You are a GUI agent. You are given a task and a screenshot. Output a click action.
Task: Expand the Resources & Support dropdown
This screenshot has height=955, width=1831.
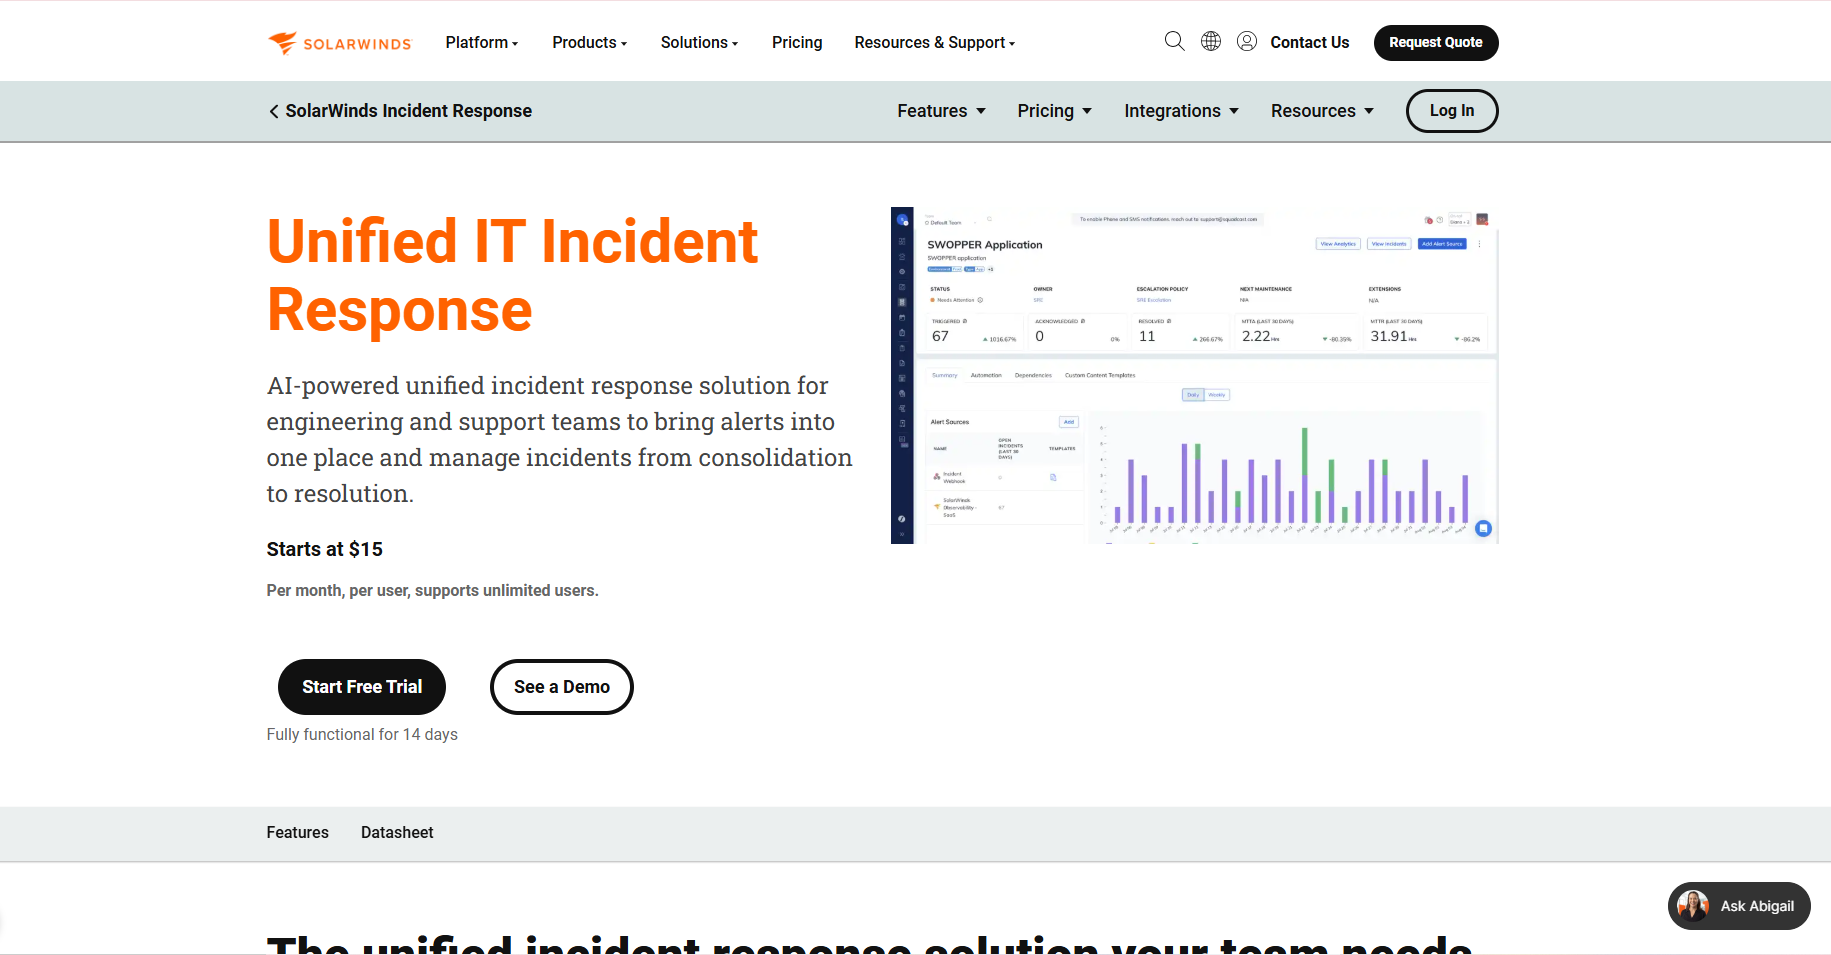[935, 43]
